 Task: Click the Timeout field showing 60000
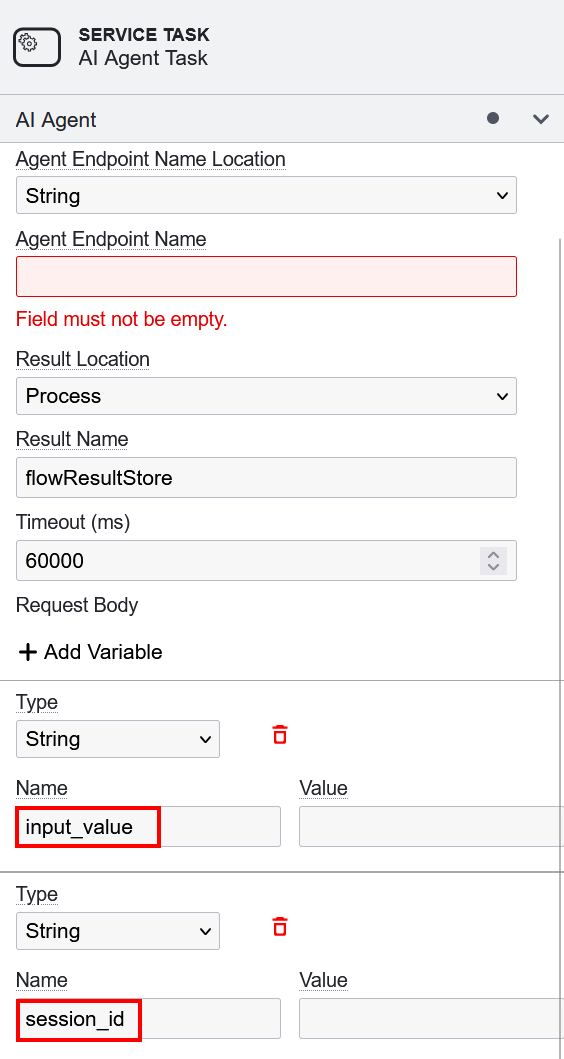pos(266,560)
